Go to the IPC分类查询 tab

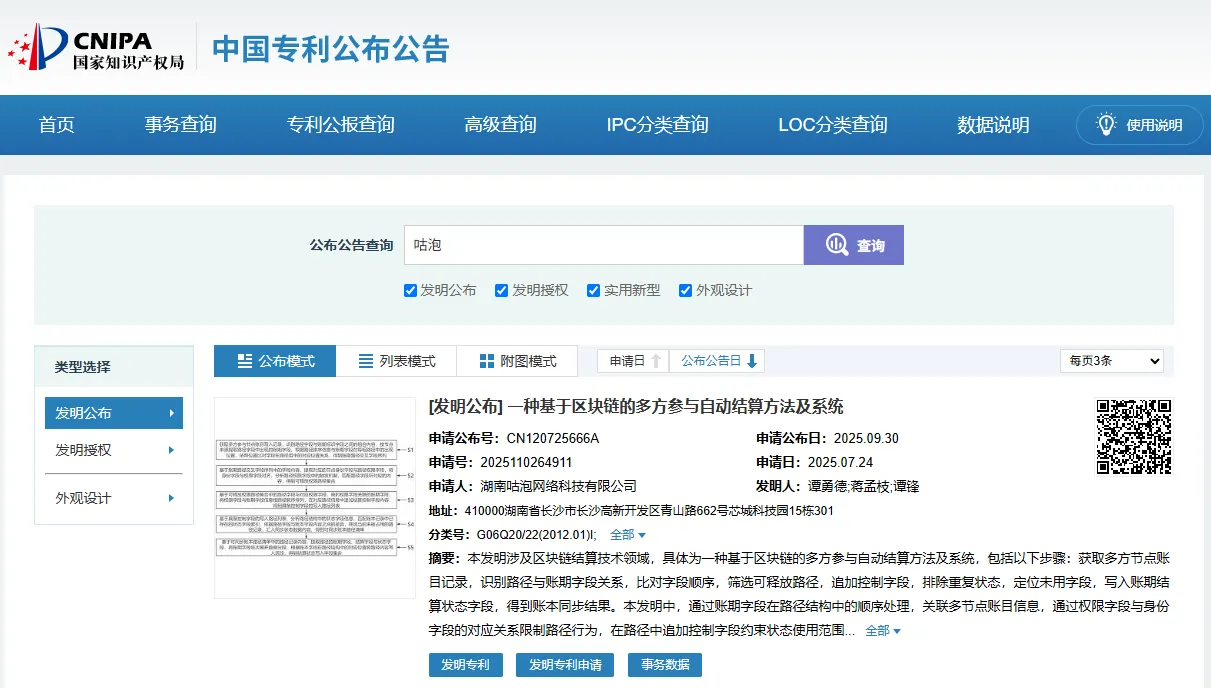[657, 124]
